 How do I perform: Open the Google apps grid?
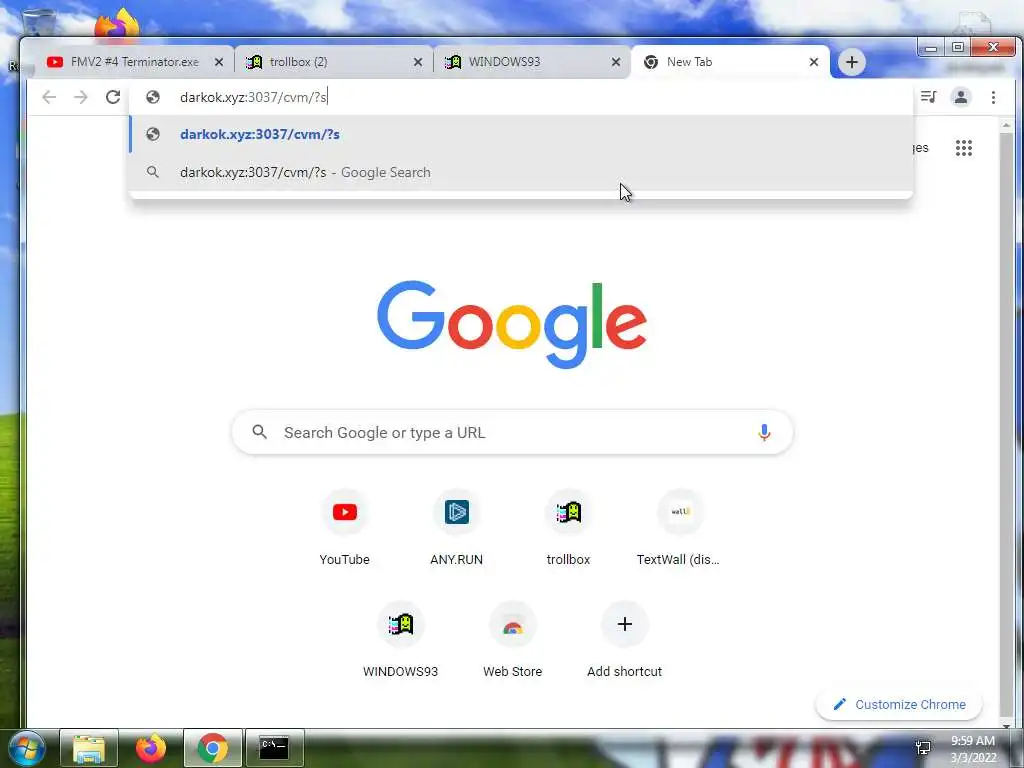click(x=963, y=148)
